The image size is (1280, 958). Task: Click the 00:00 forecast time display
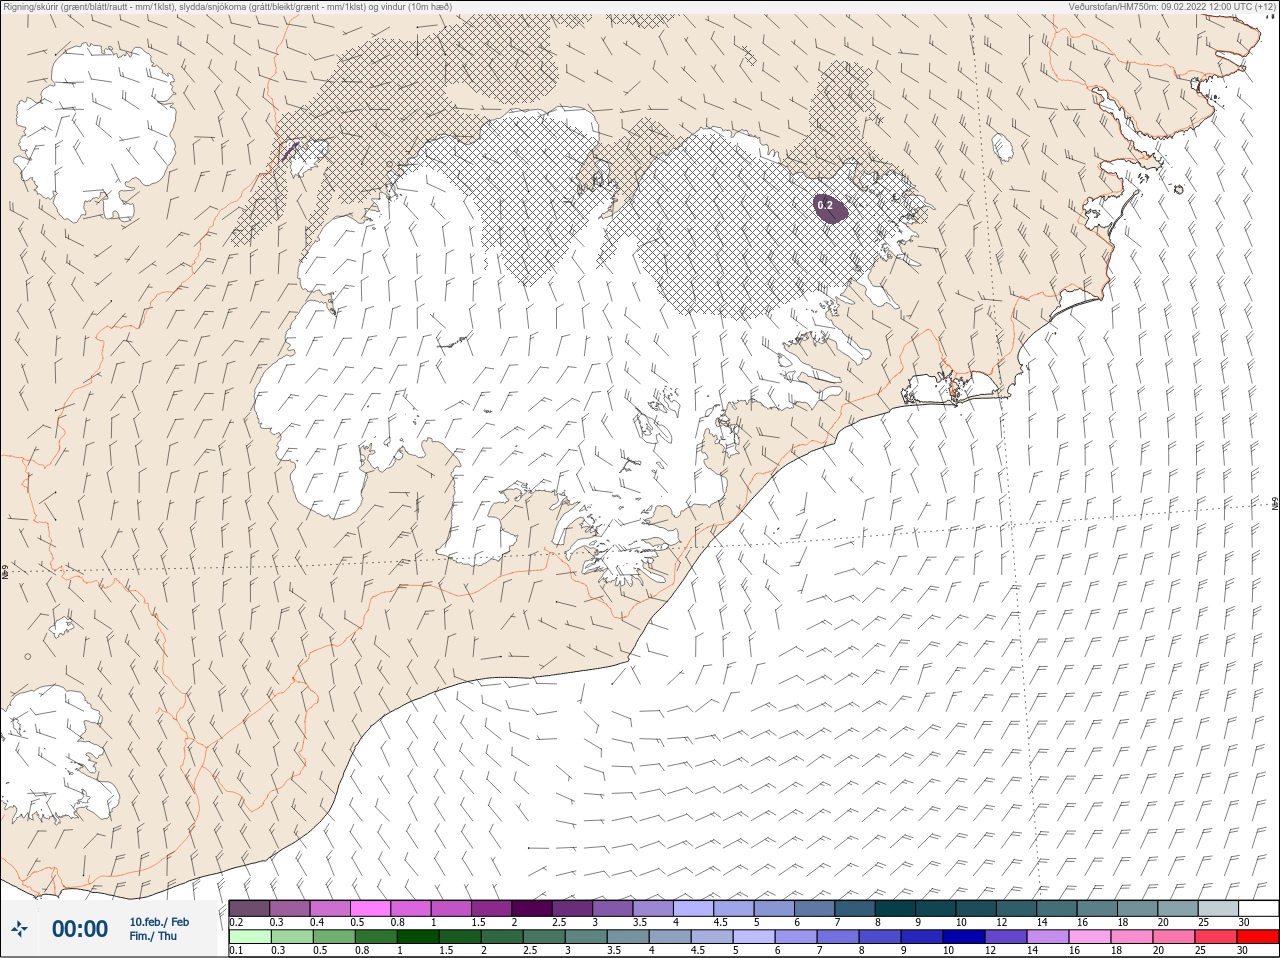tap(80, 929)
